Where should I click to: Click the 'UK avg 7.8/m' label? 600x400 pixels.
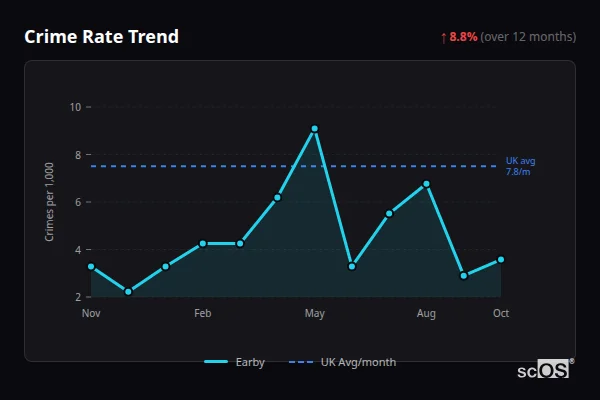[x=520, y=166]
